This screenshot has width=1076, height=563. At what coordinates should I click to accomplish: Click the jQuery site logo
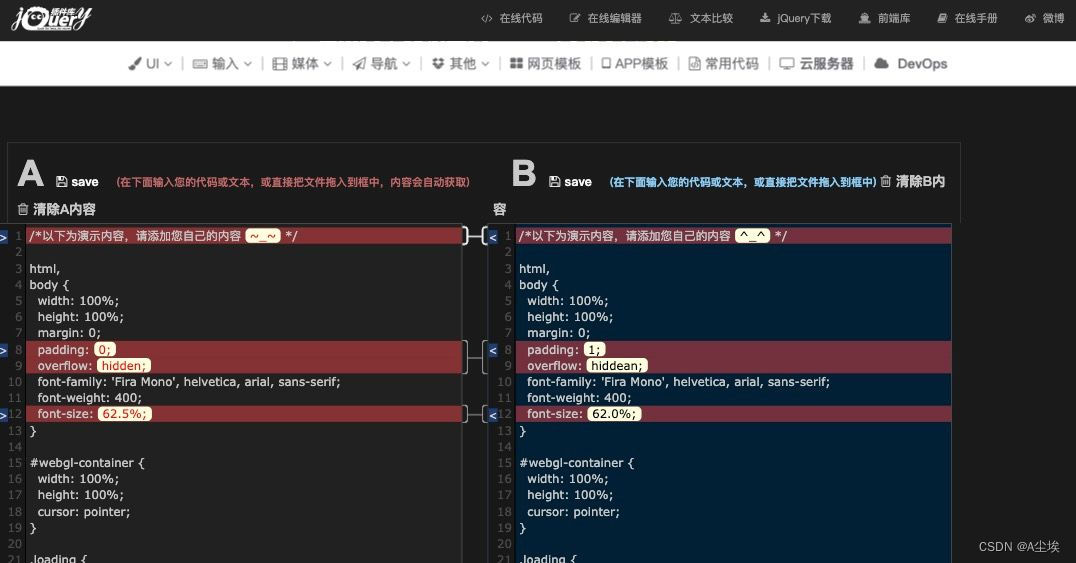tap(51, 18)
